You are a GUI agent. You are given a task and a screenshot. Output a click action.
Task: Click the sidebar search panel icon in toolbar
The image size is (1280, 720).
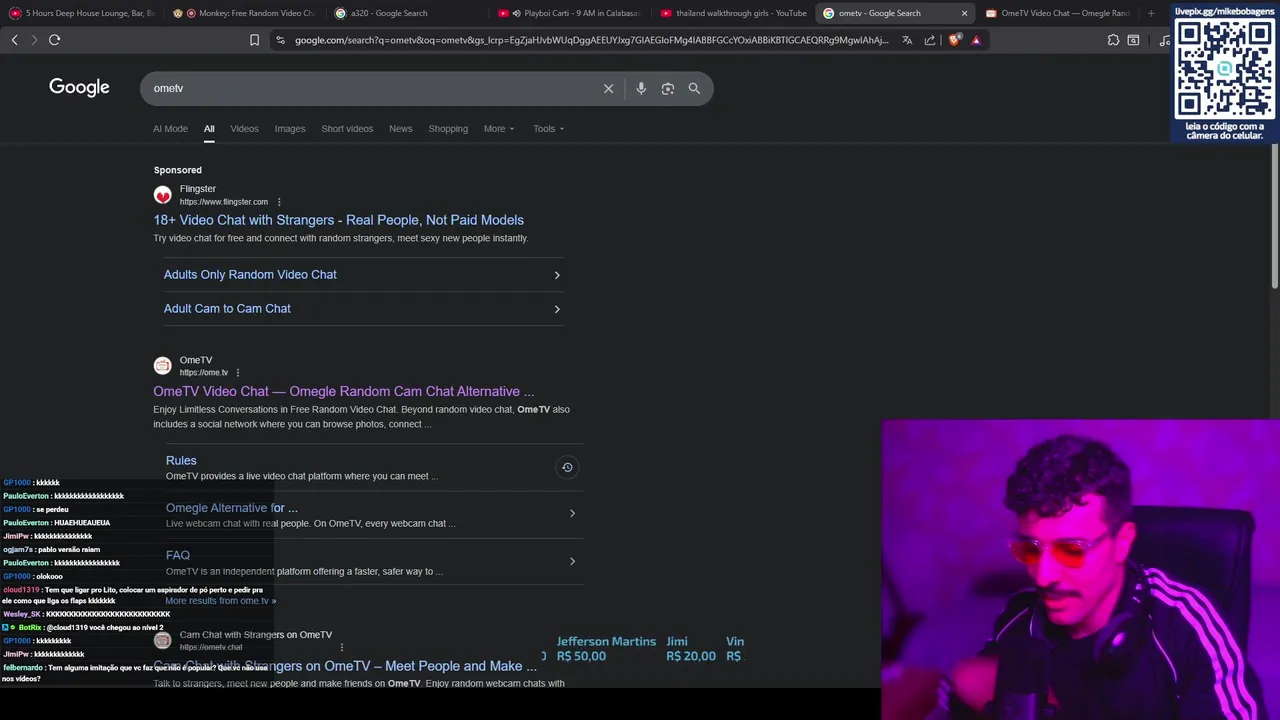click(x=1133, y=40)
